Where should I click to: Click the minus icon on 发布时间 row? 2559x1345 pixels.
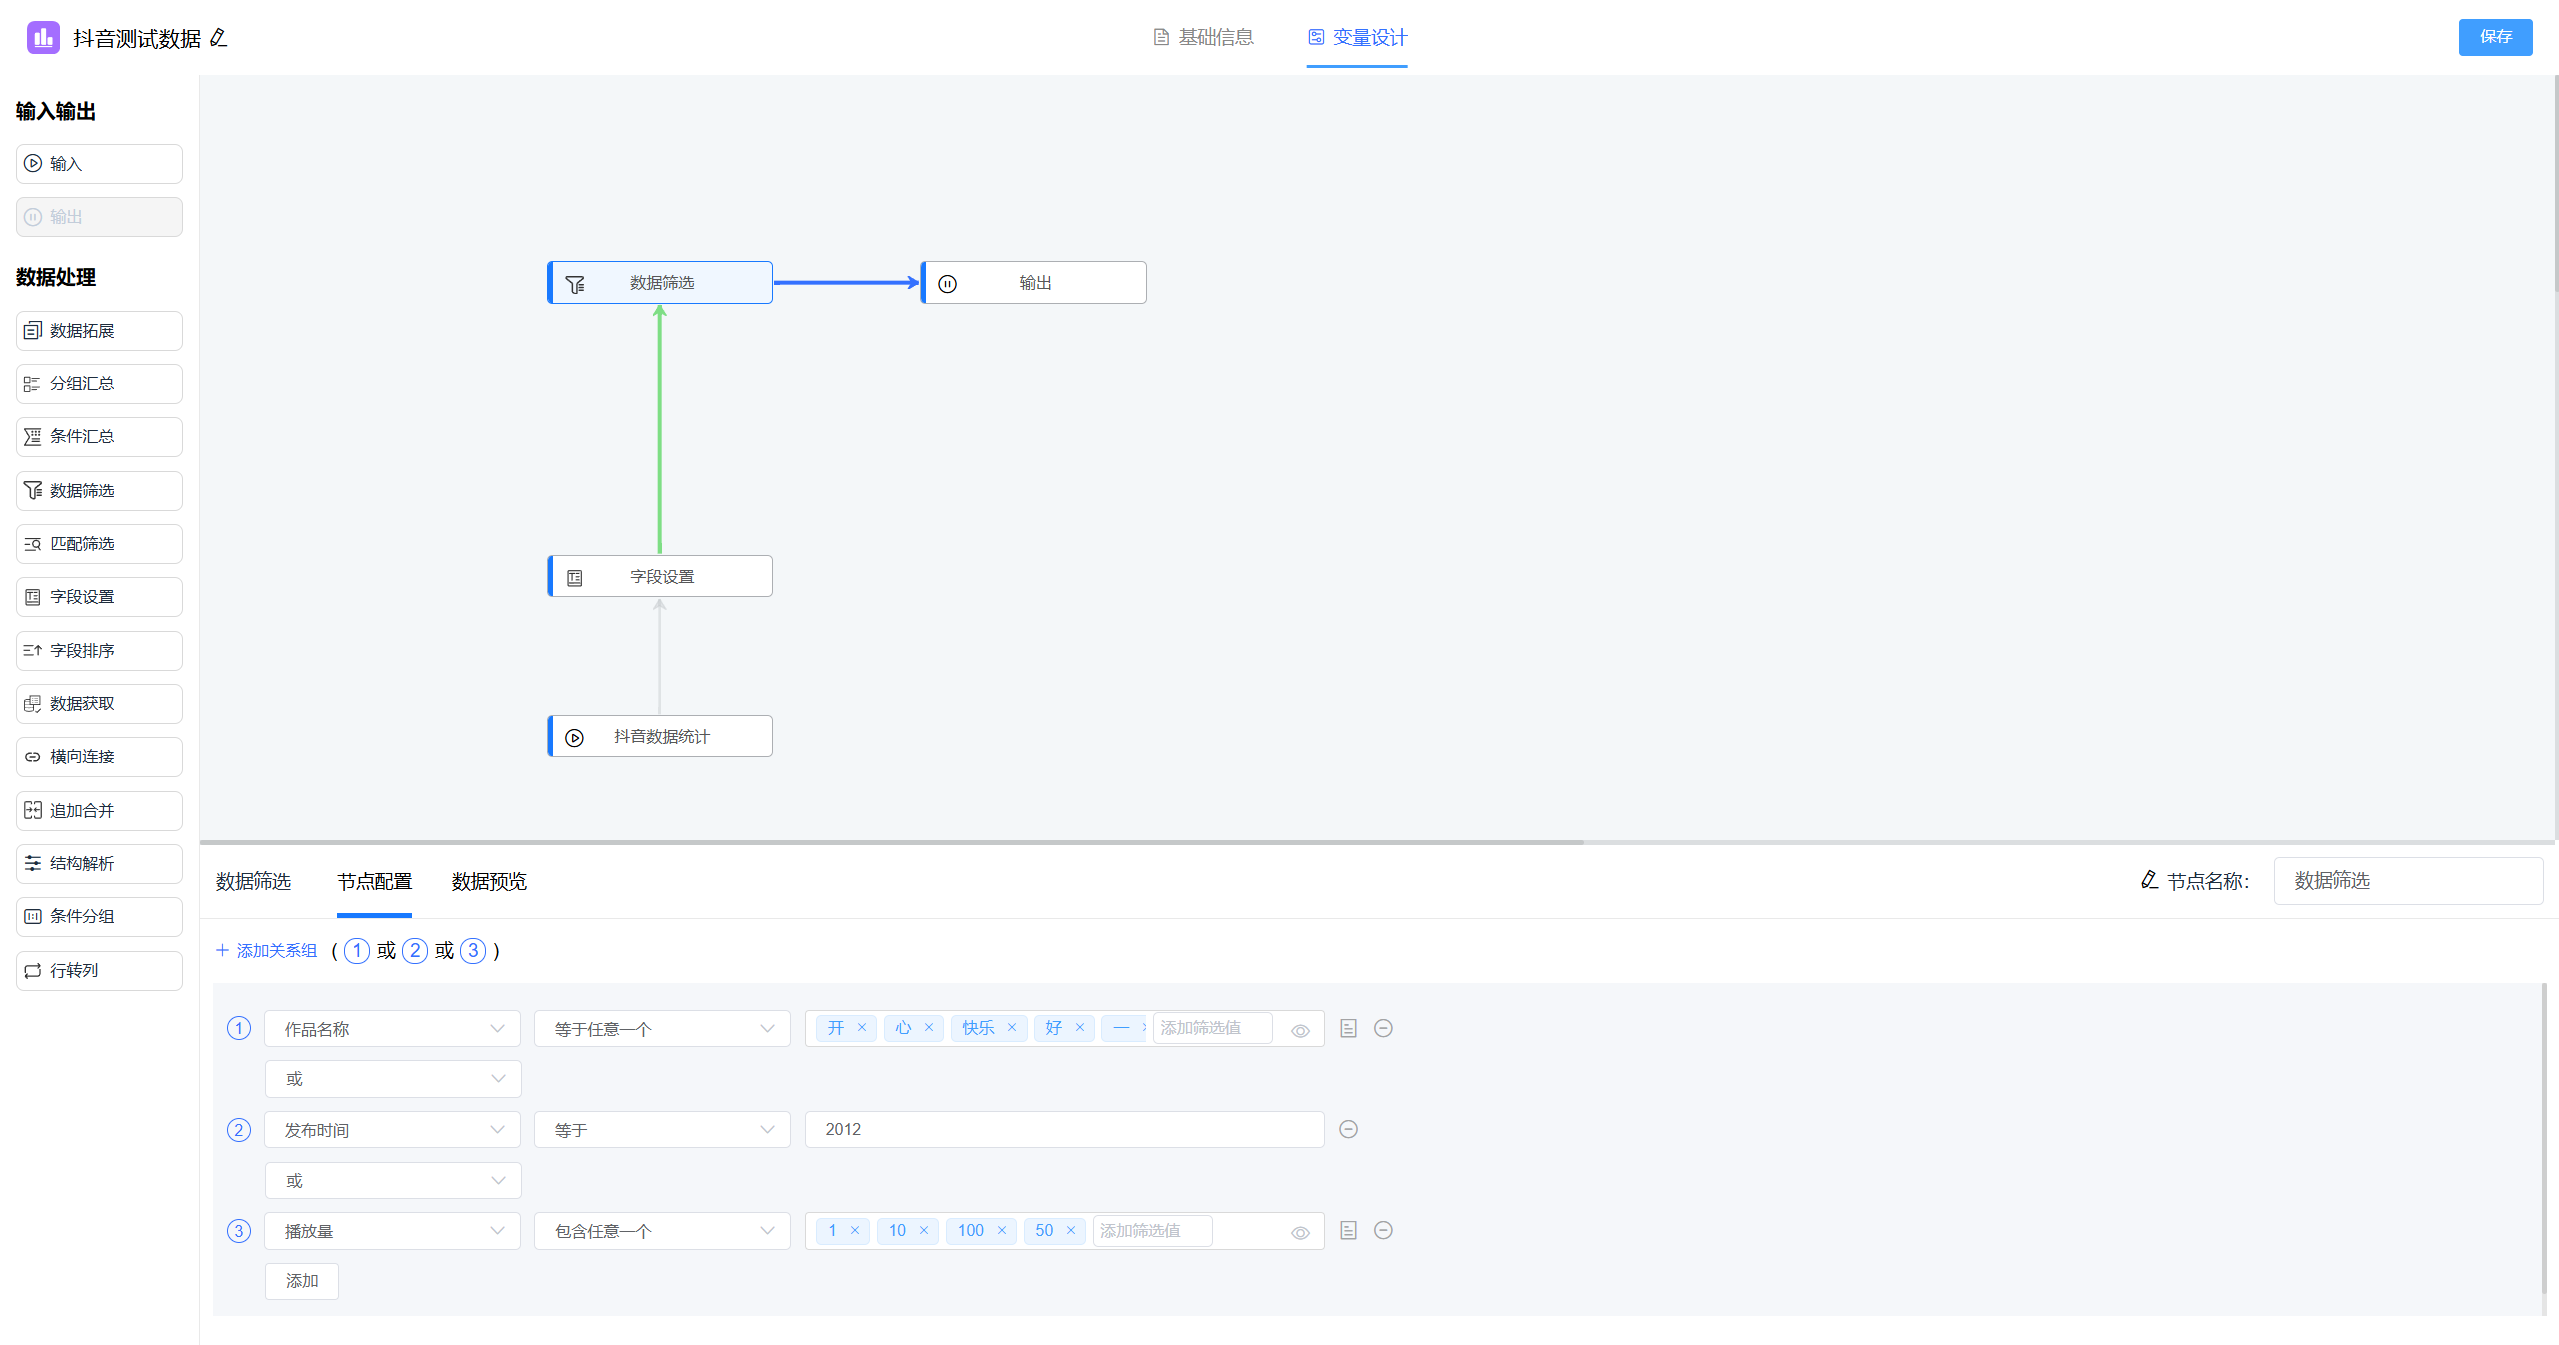(x=1348, y=1129)
